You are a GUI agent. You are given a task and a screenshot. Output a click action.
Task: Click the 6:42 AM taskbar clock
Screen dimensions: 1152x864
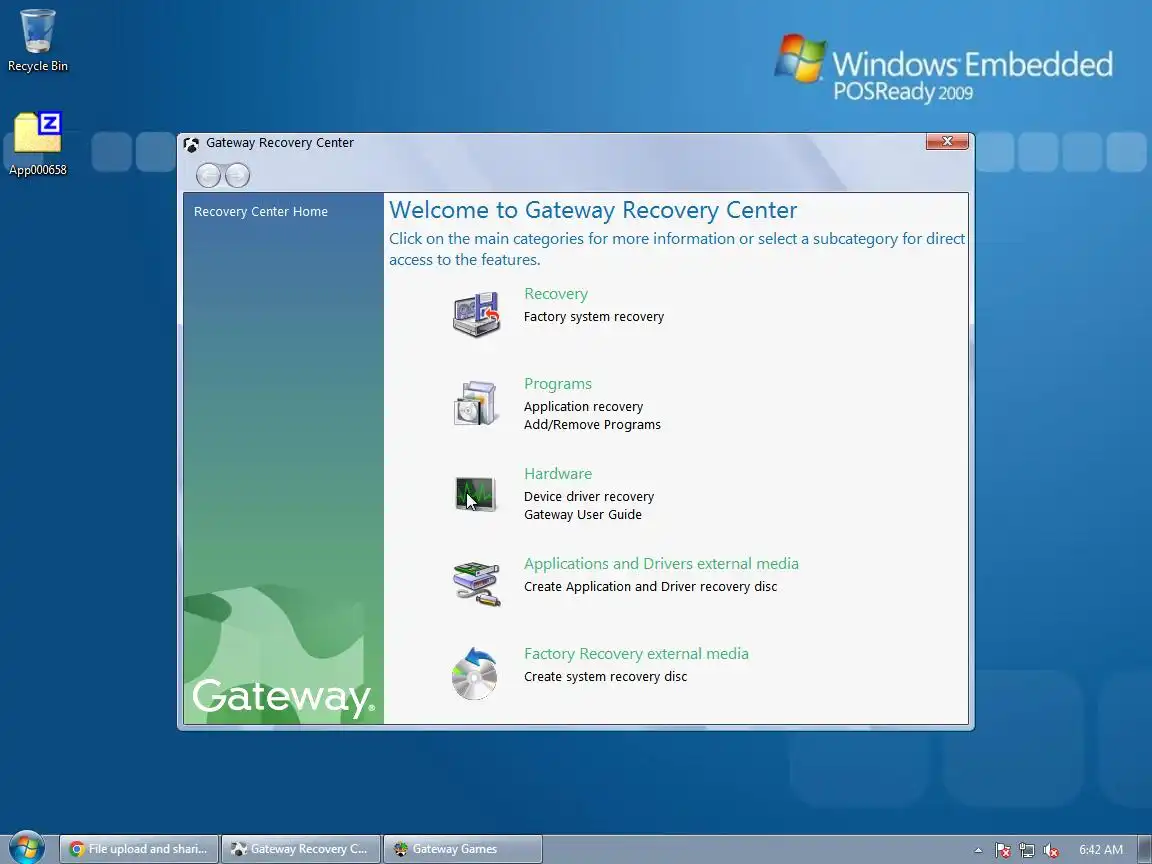click(1101, 849)
